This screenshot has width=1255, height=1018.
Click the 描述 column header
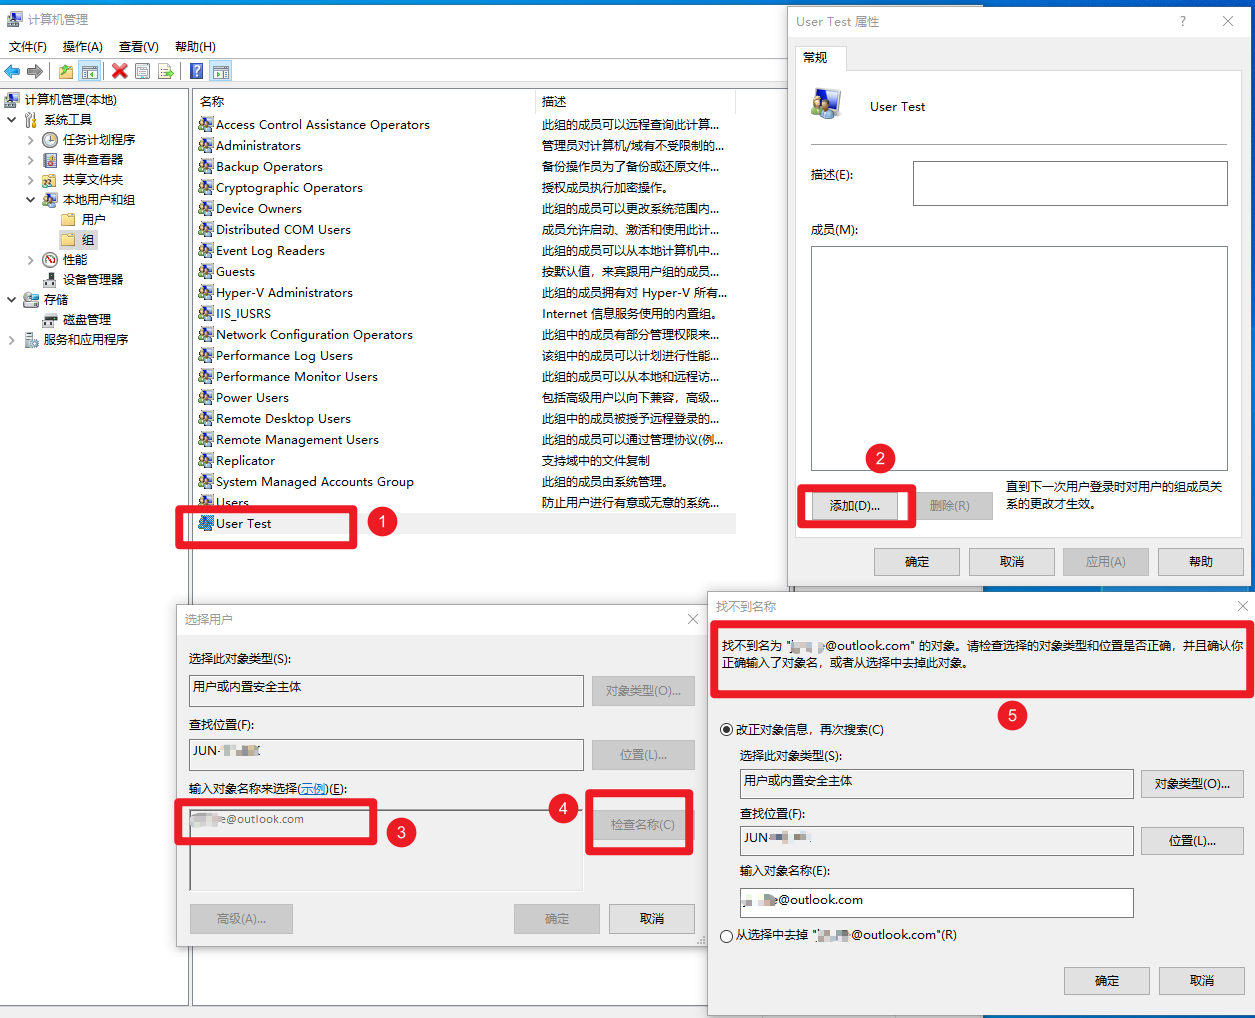[x=636, y=101]
